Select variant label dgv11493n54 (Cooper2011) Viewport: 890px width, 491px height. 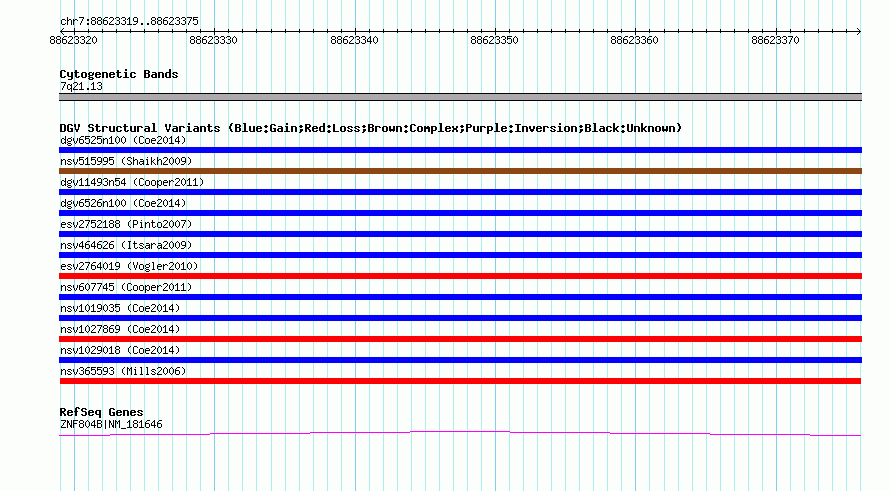(x=132, y=182)
